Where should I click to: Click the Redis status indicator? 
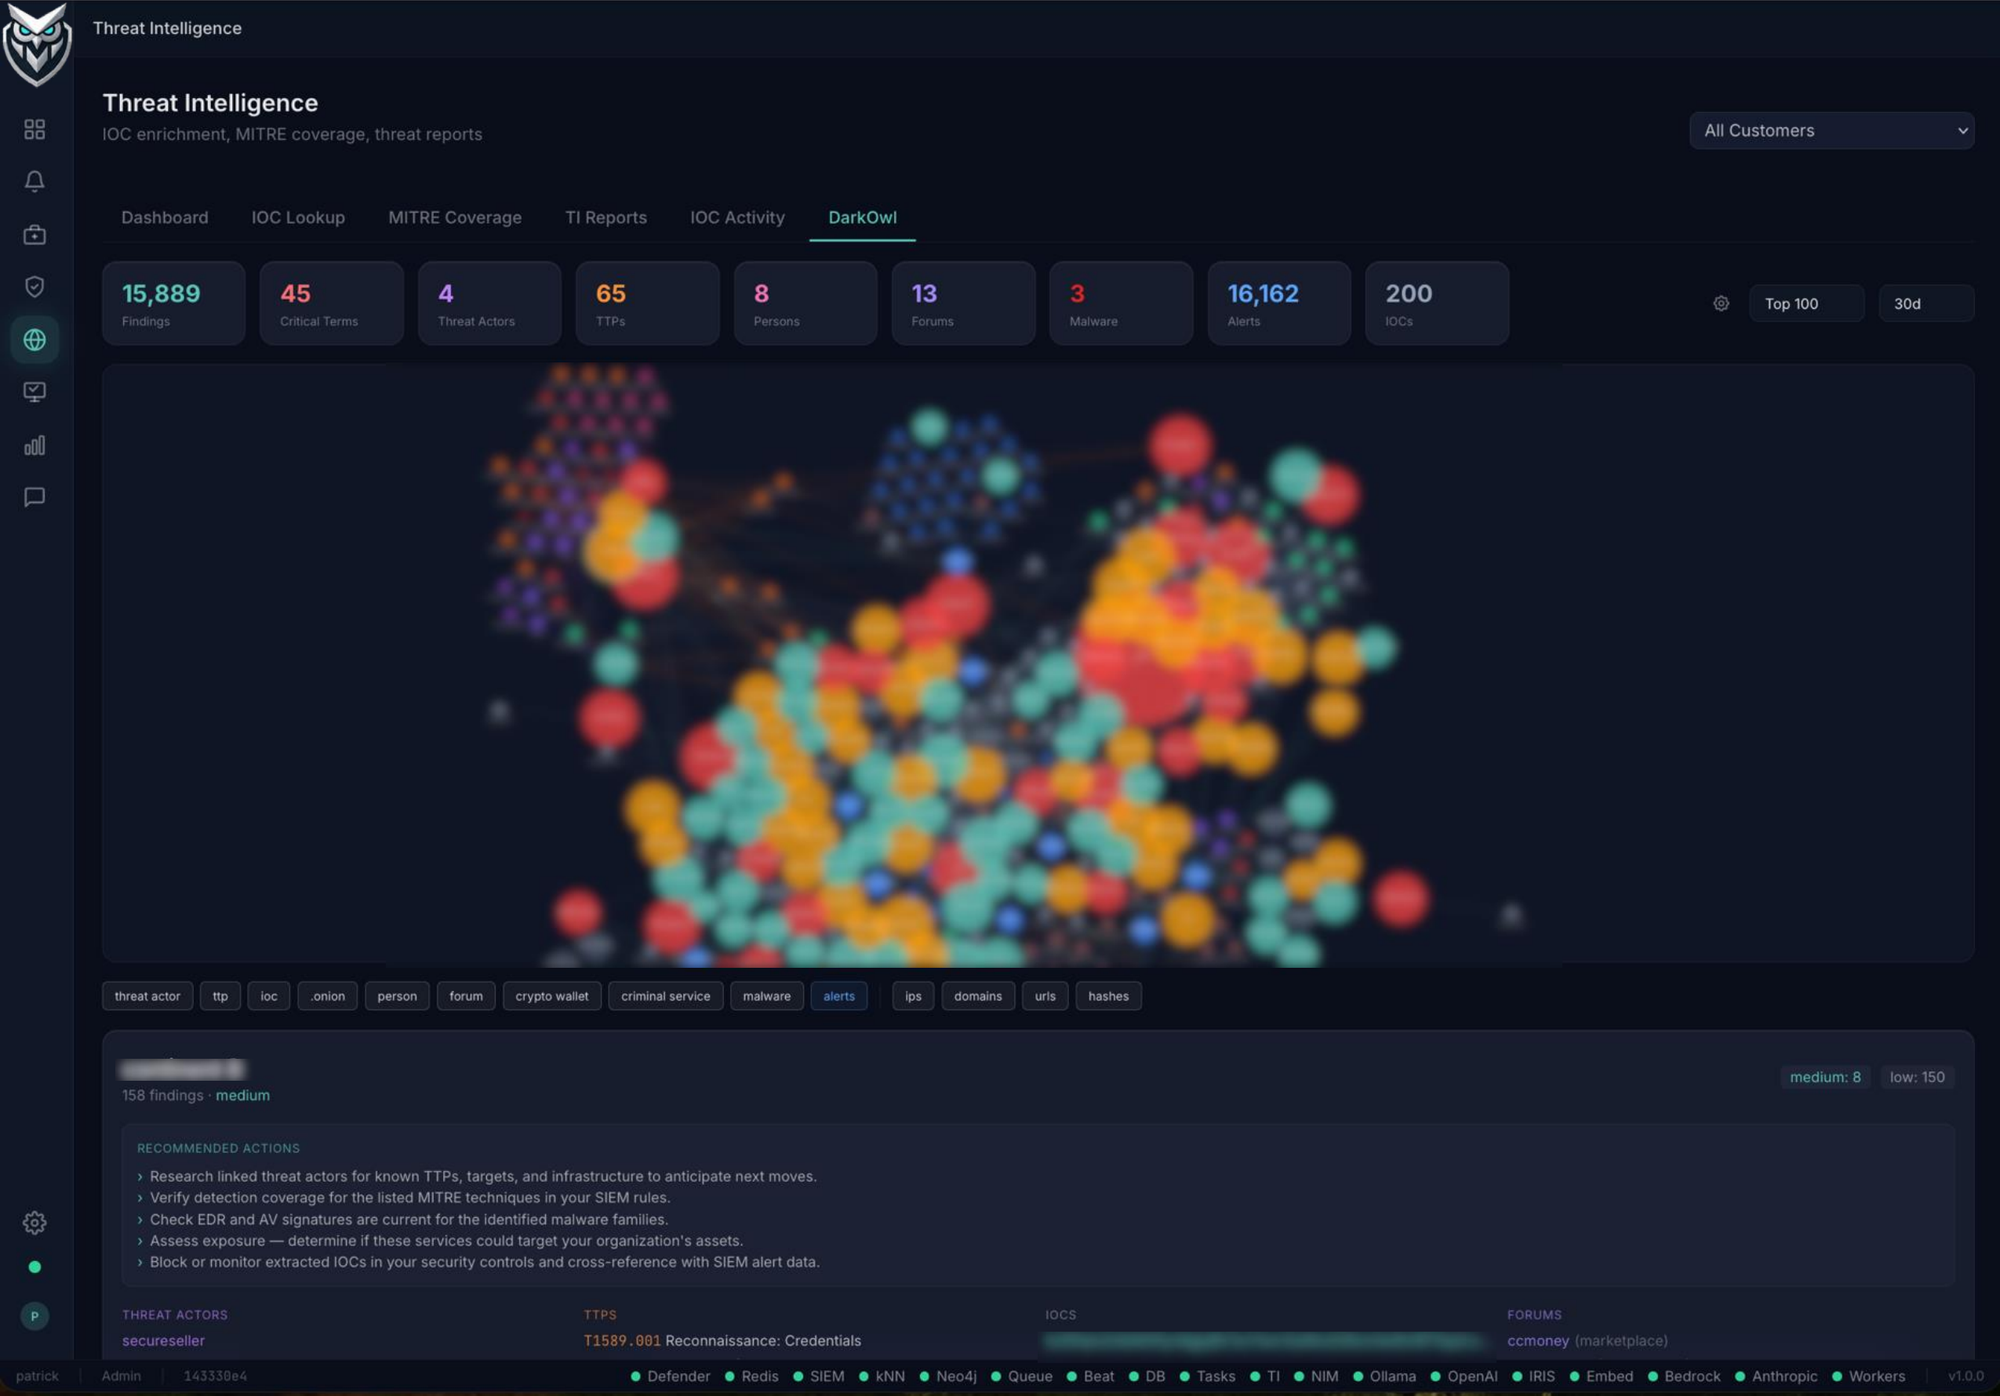point(752,1377)
